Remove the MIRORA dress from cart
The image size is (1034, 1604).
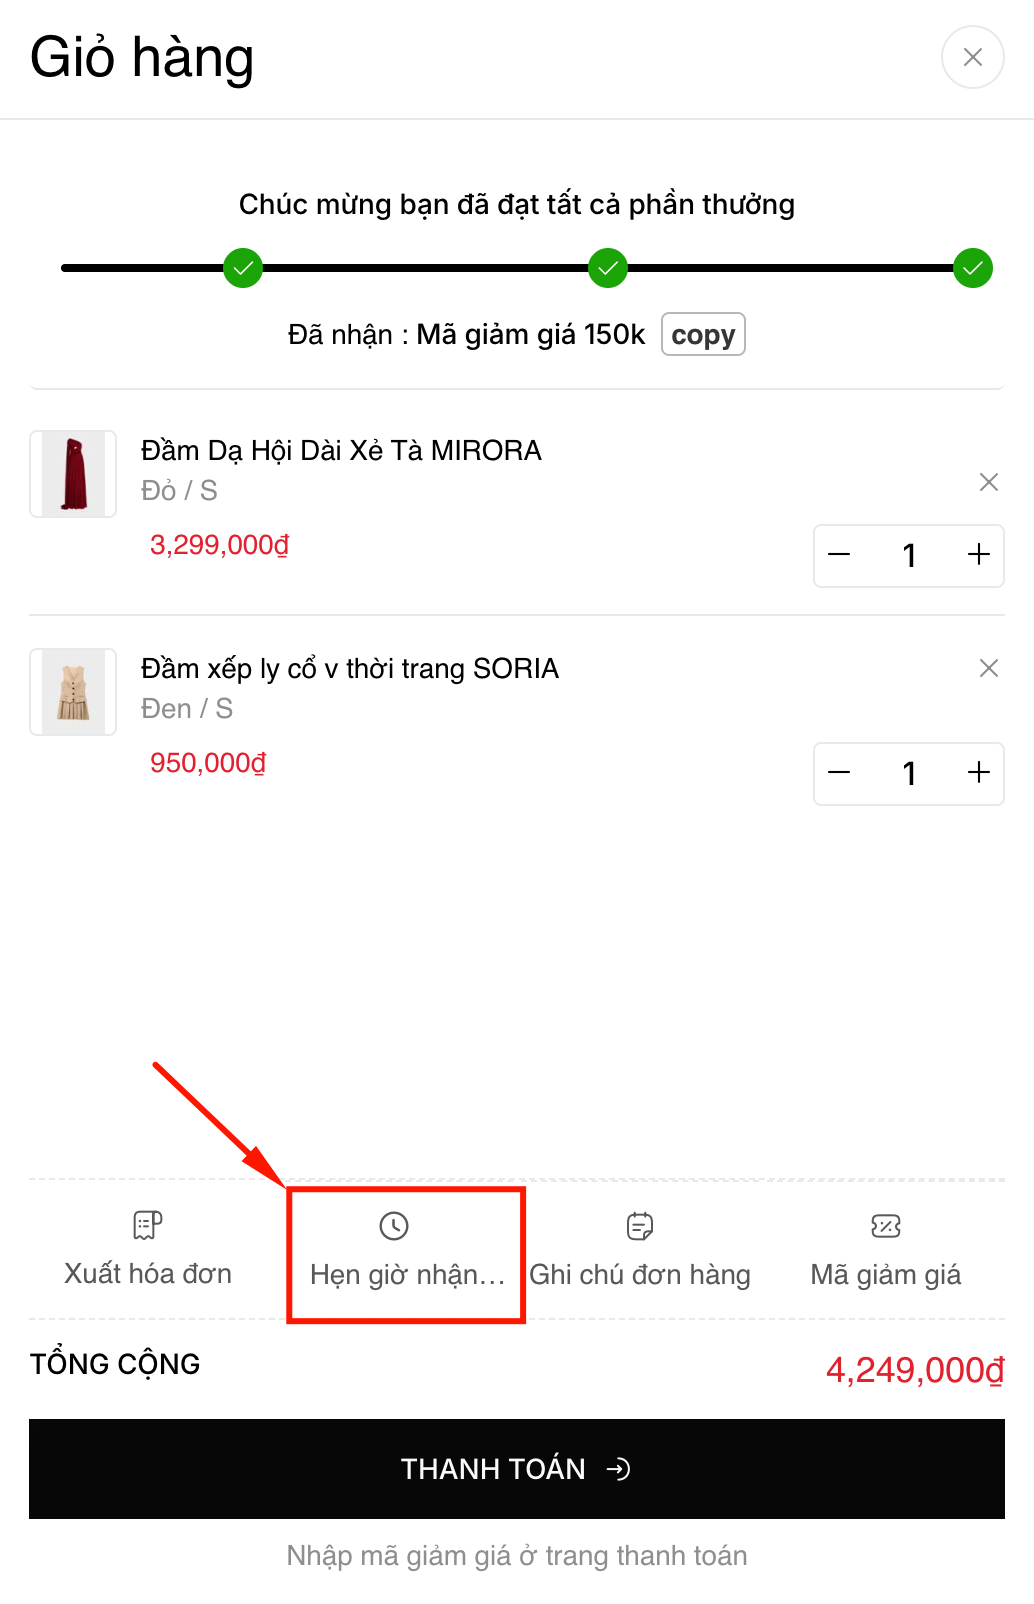click(x=989, y=482)
